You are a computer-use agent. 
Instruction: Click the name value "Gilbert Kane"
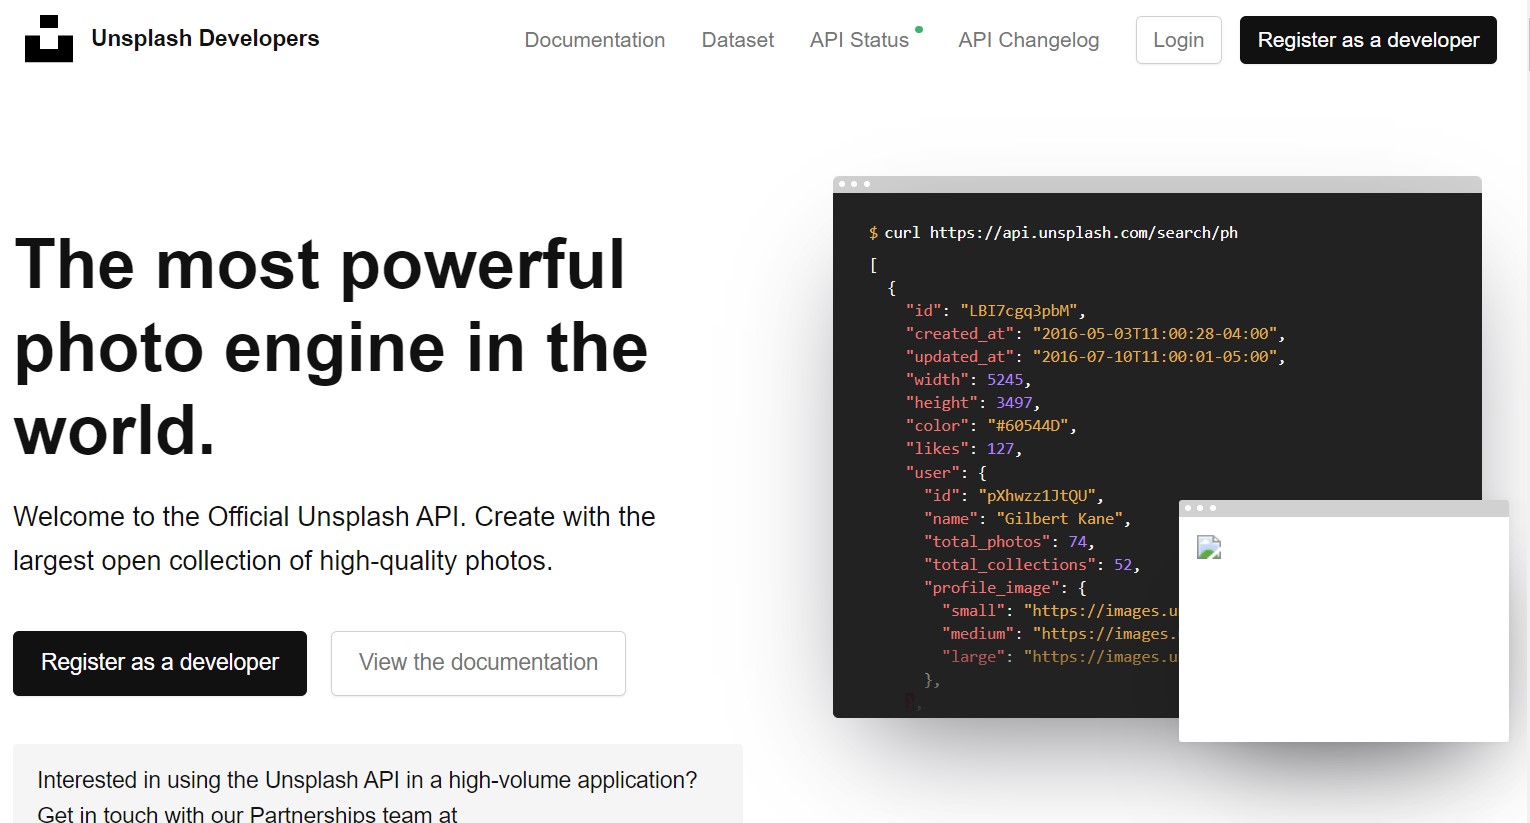click(1060, 518)
